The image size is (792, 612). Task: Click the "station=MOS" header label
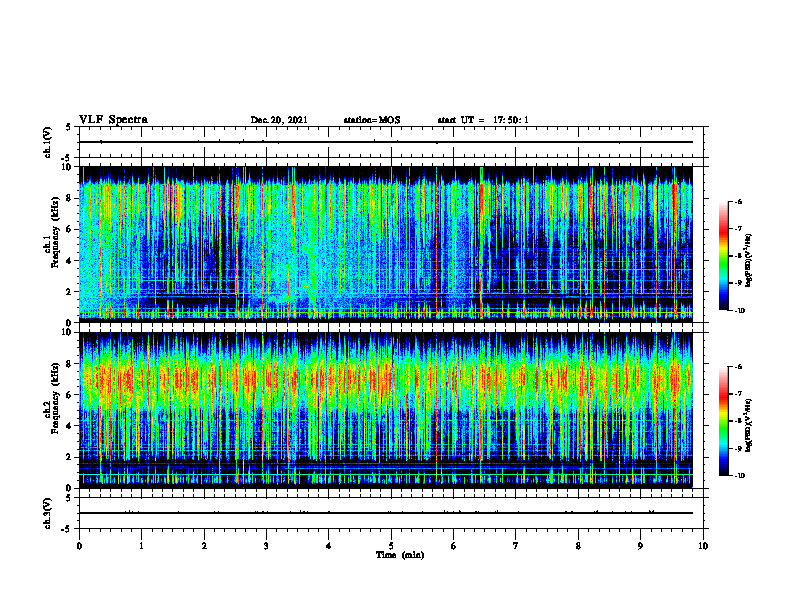[x=372, y=120]
